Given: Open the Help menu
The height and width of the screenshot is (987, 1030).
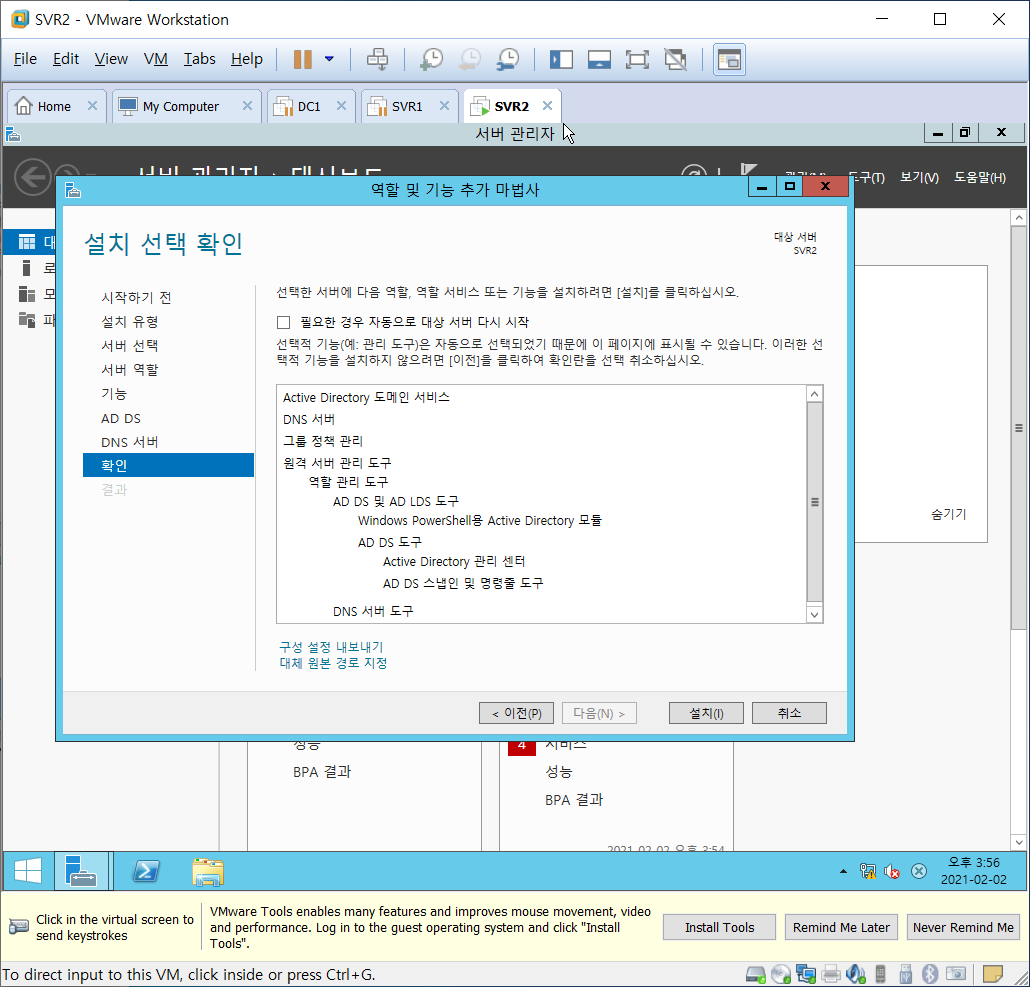Looking at the screenshot, I should pos(246,59).
